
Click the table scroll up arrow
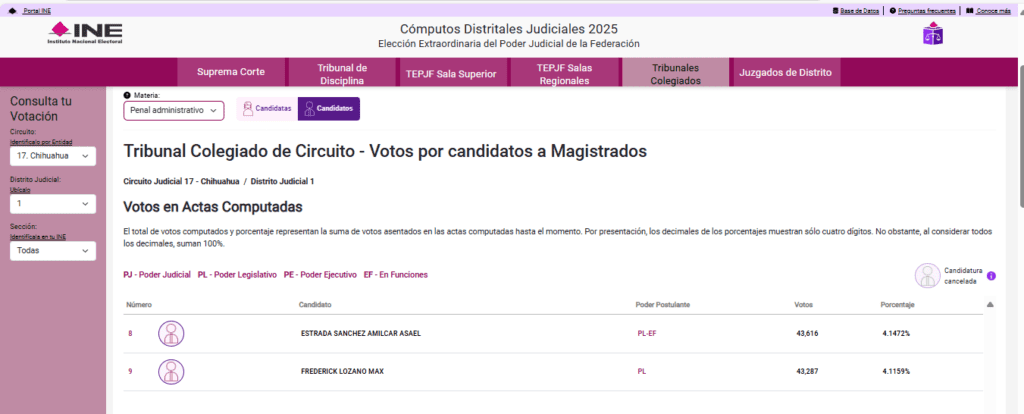990,304
